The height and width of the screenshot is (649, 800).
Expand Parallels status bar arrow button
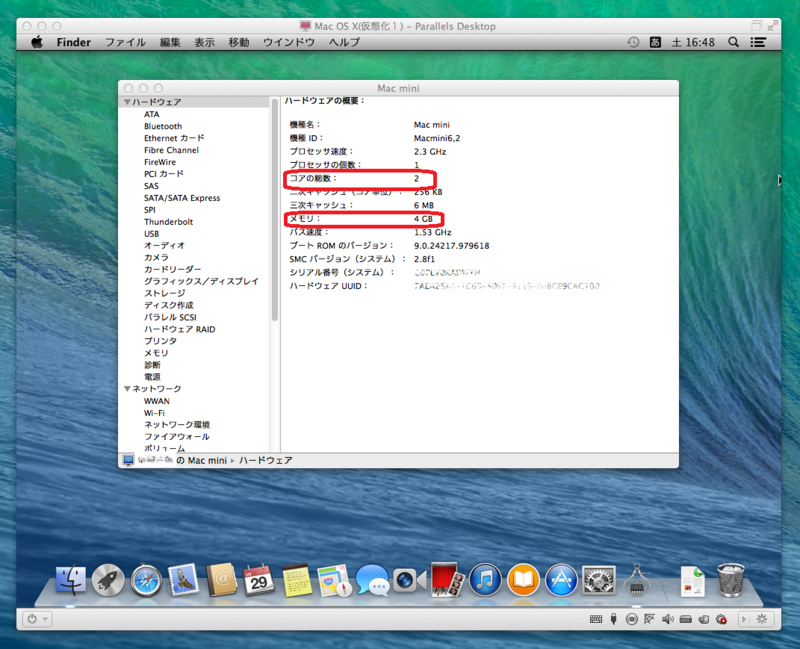point(743,619)
